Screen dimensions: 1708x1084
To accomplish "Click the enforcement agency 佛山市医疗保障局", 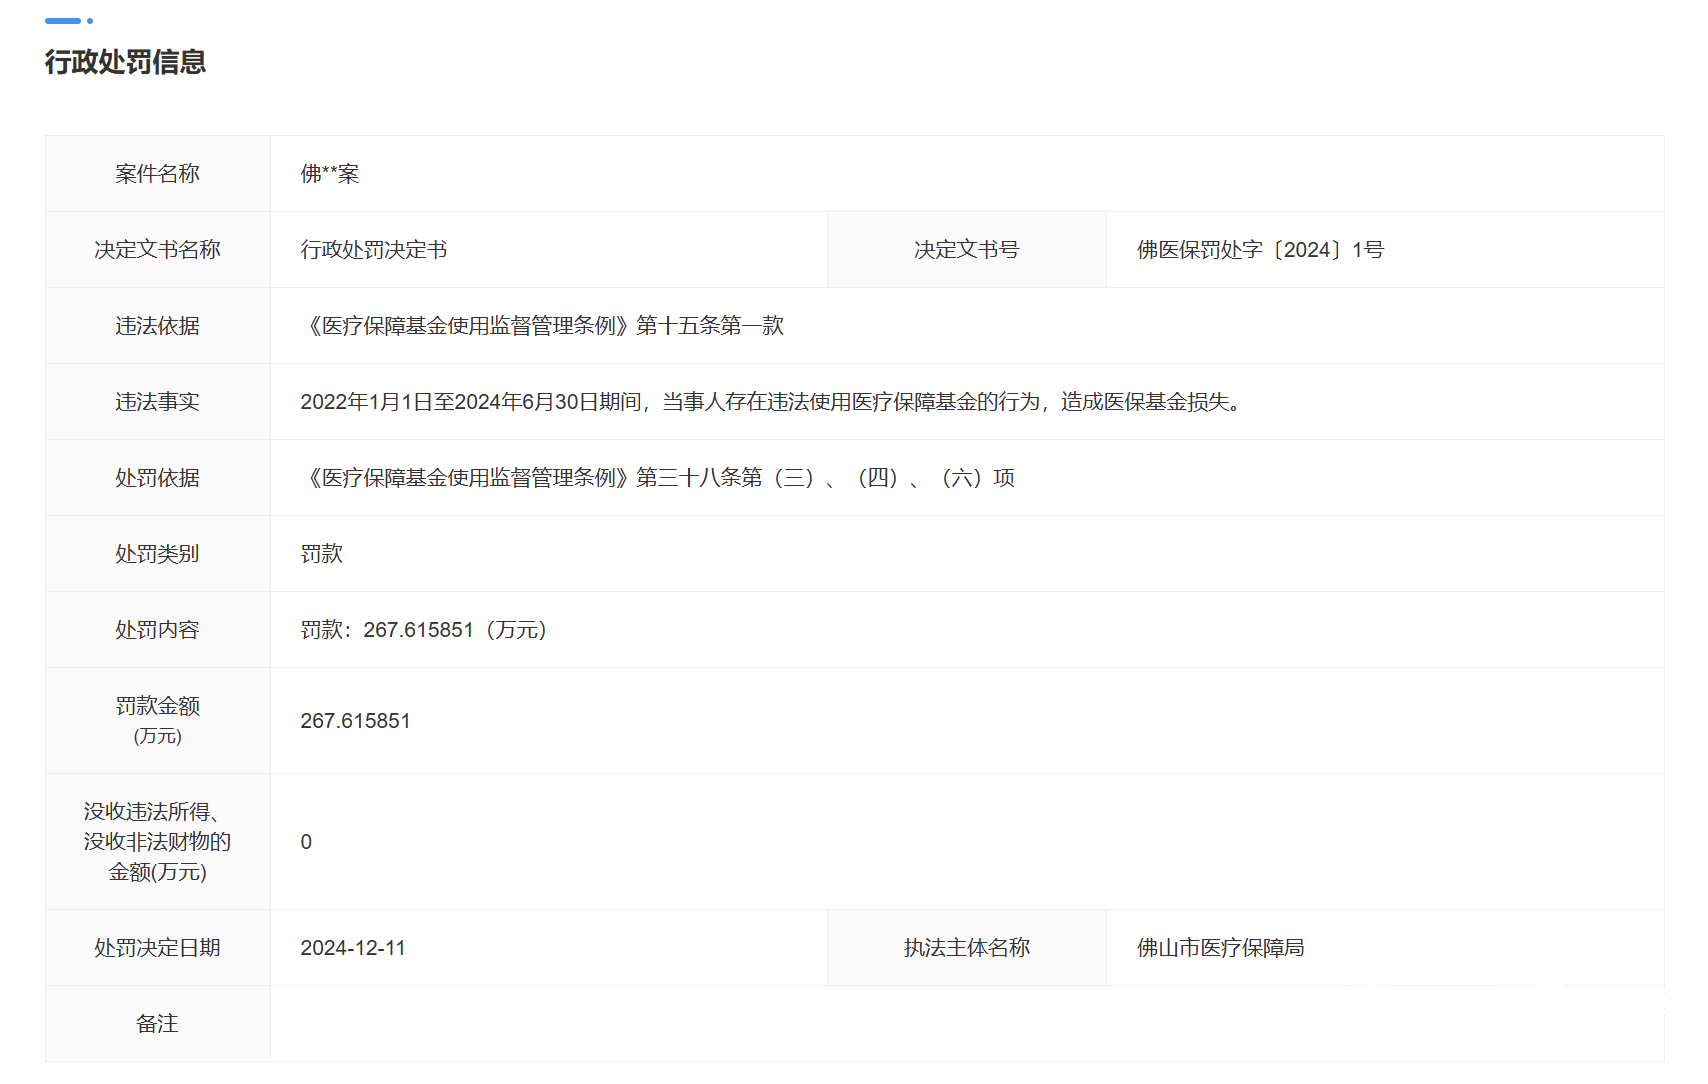I will click(1220, 947).
